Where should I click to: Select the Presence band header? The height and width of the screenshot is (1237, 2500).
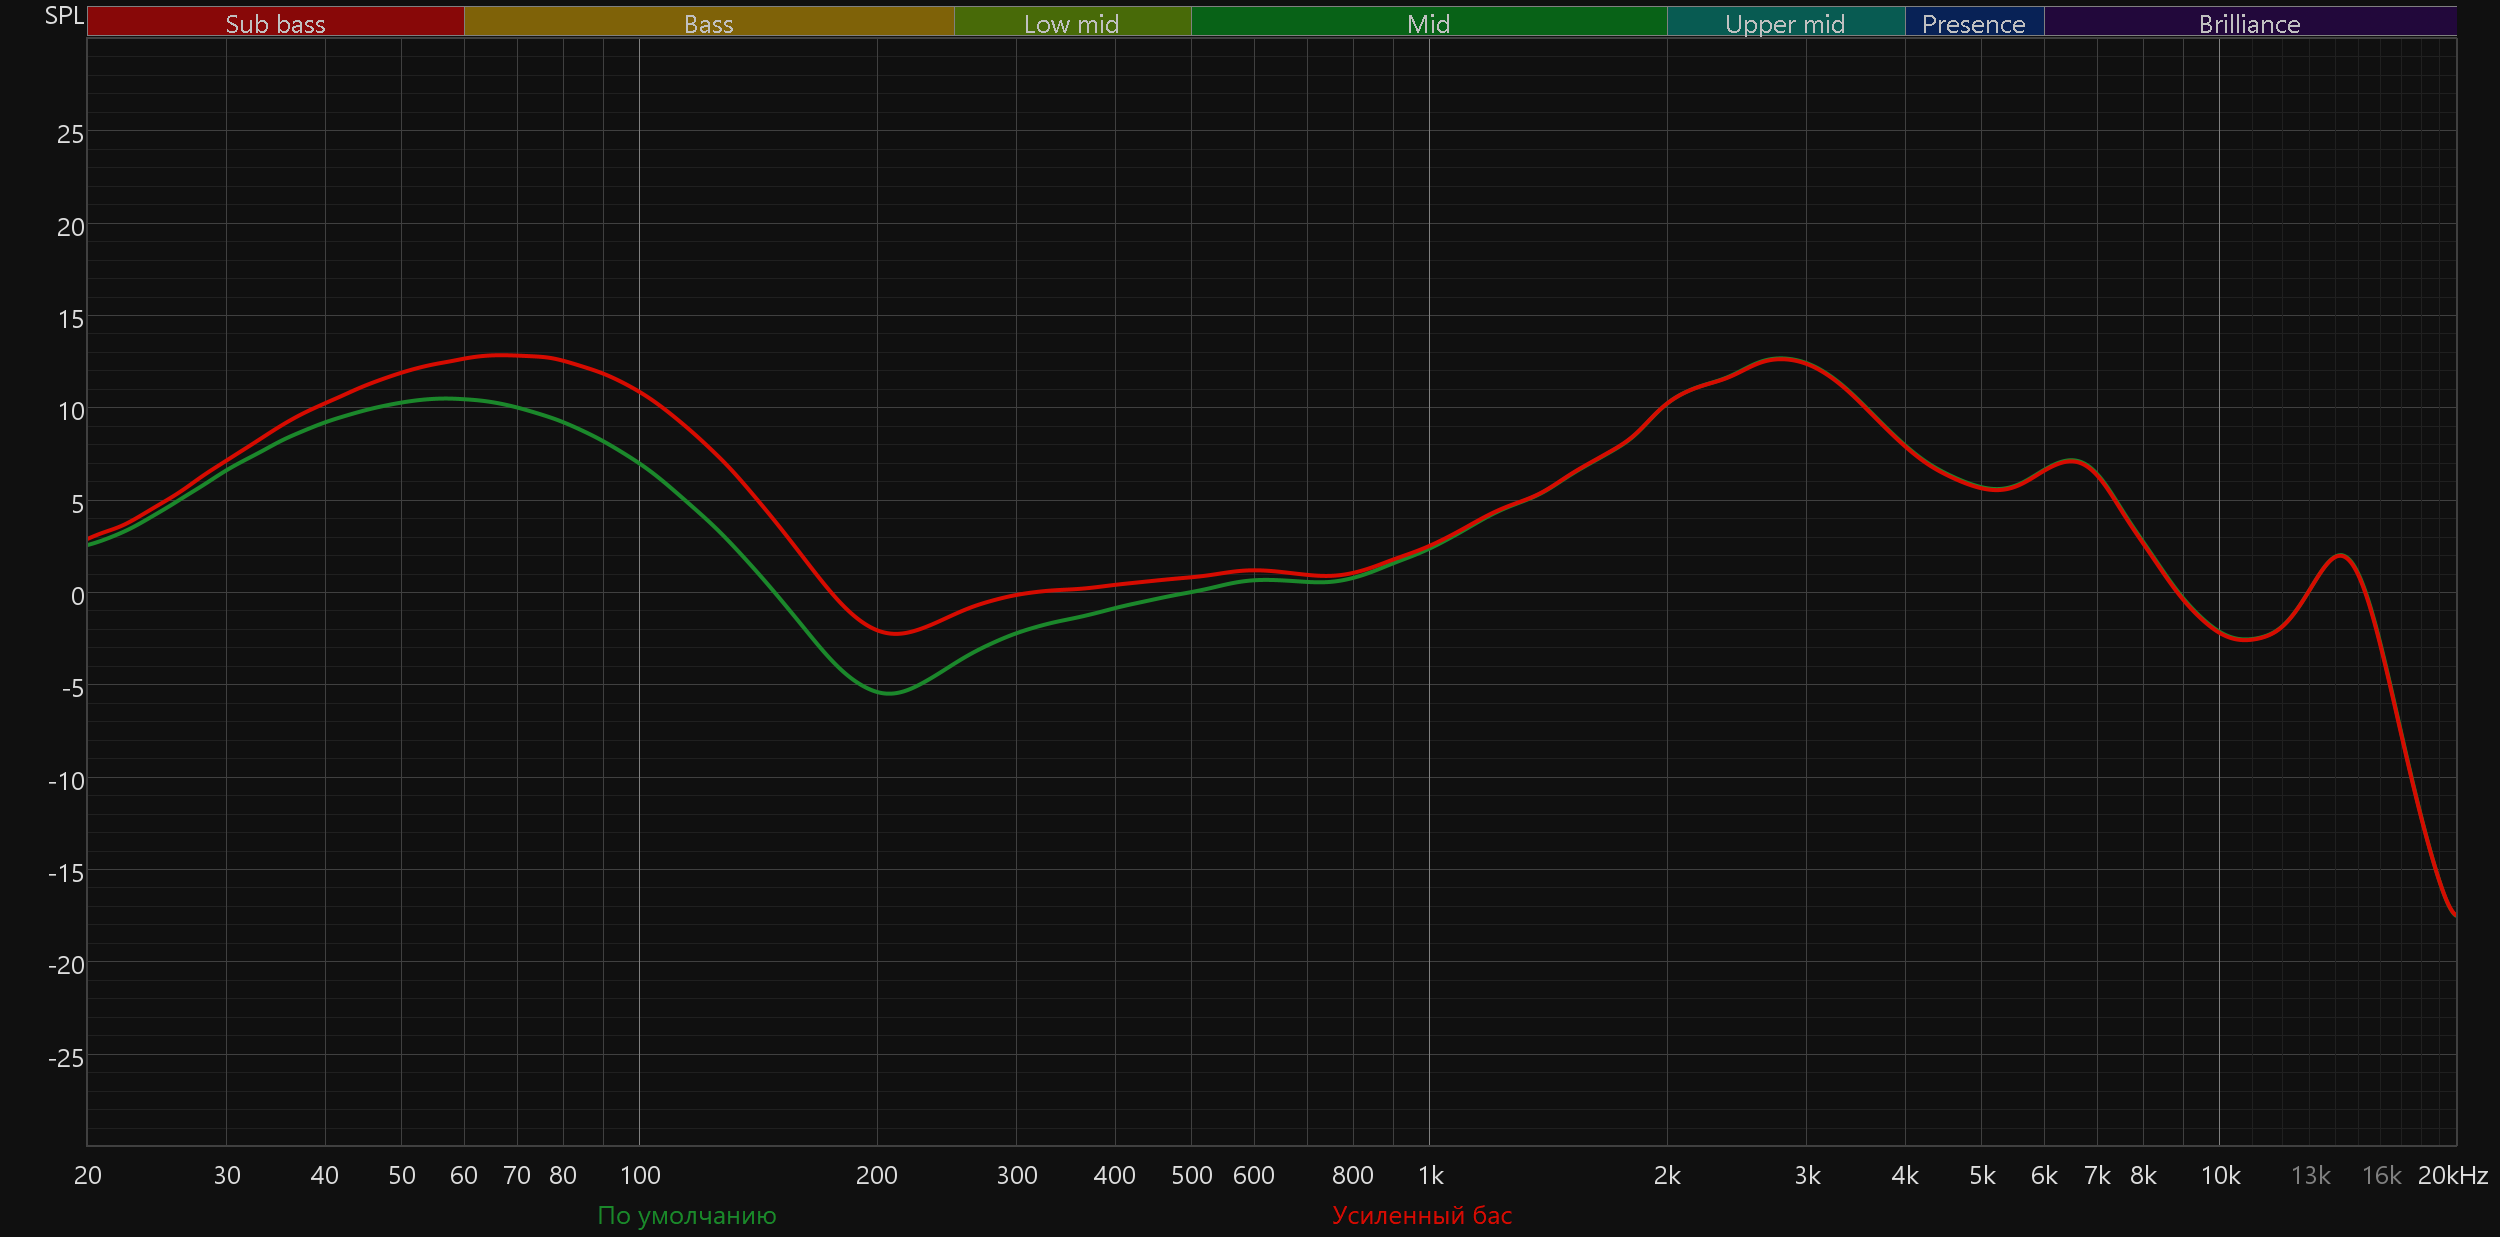coord(1973,23)
